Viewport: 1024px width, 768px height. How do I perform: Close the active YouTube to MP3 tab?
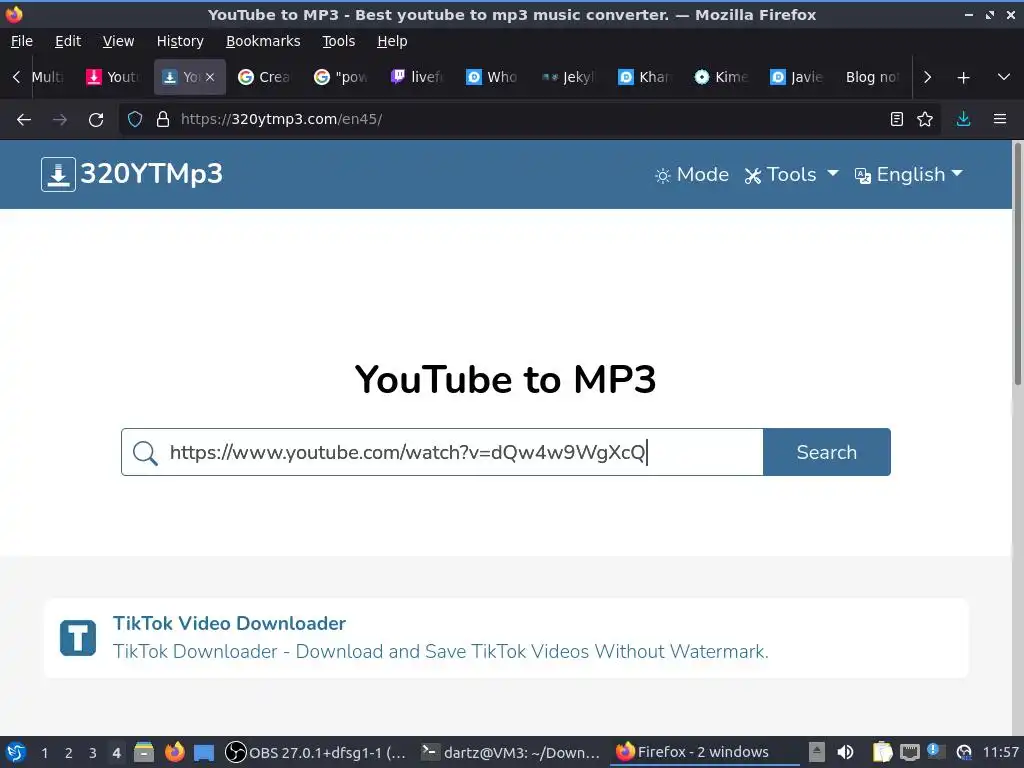(210, 77)
